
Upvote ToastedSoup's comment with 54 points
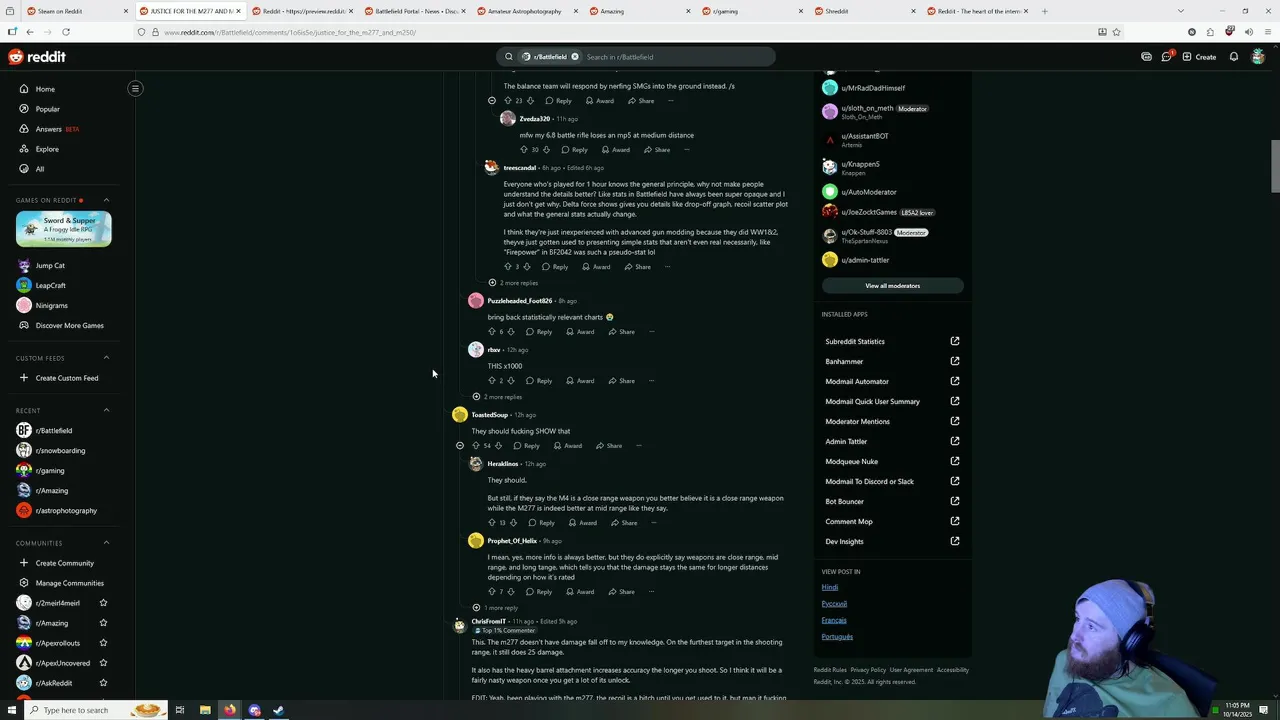pyautogui.click(x=475, y=446)
